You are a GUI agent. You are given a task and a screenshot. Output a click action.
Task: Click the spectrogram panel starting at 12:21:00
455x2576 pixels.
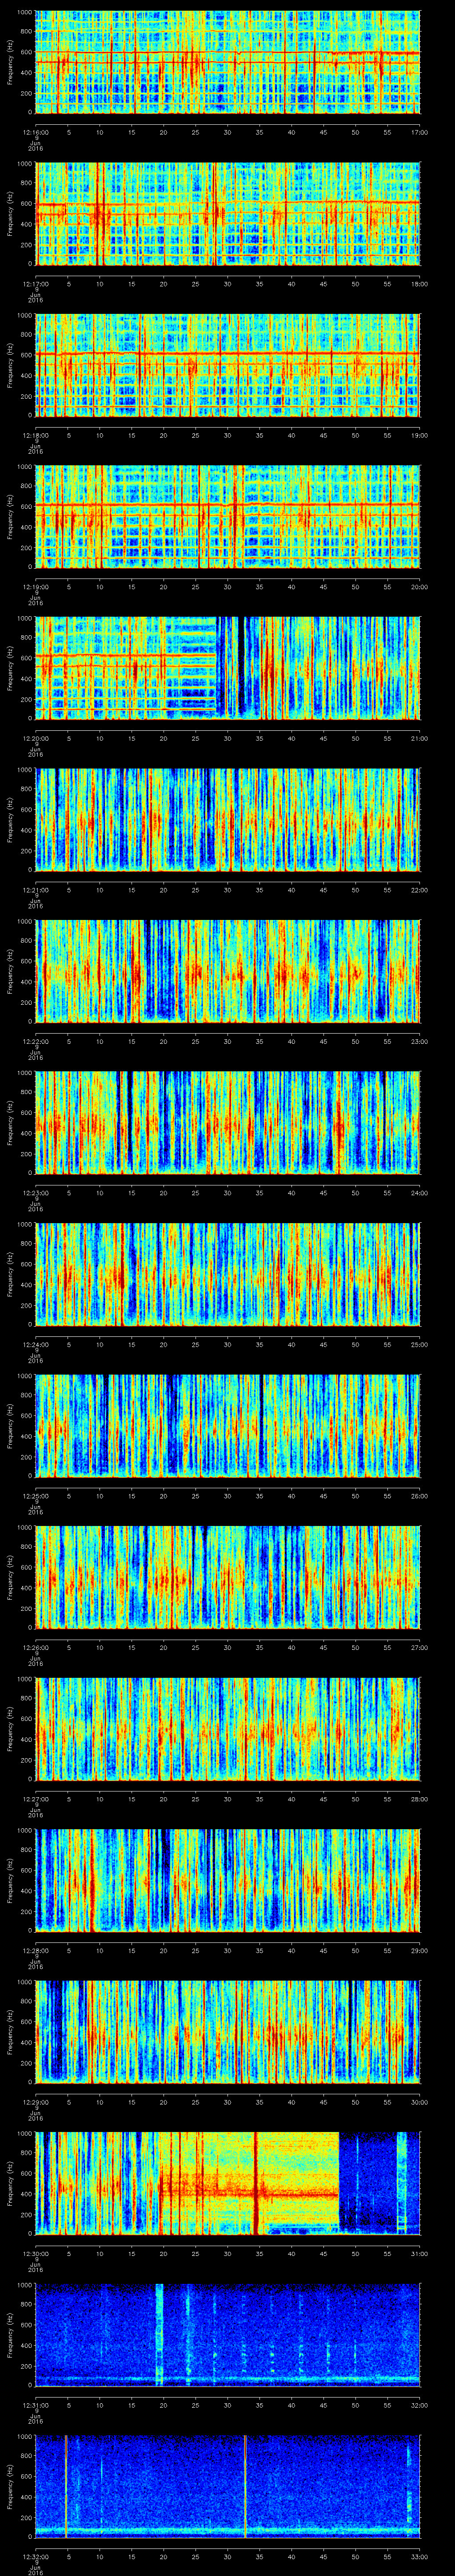pos(228,820)
